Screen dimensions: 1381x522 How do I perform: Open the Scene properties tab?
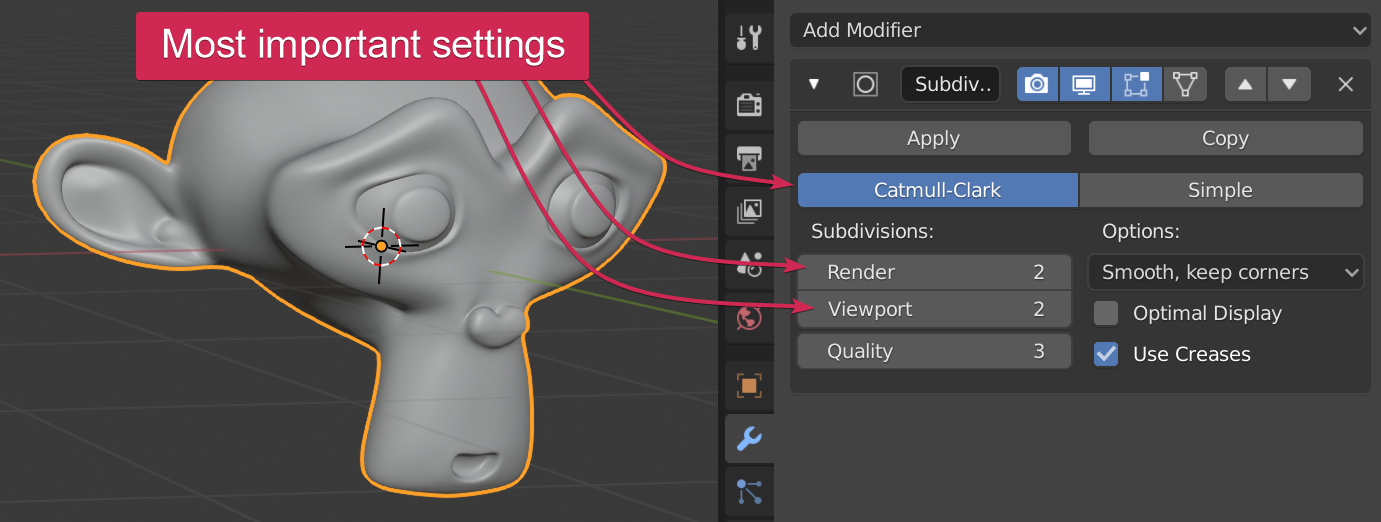click(x=749, y=264)
